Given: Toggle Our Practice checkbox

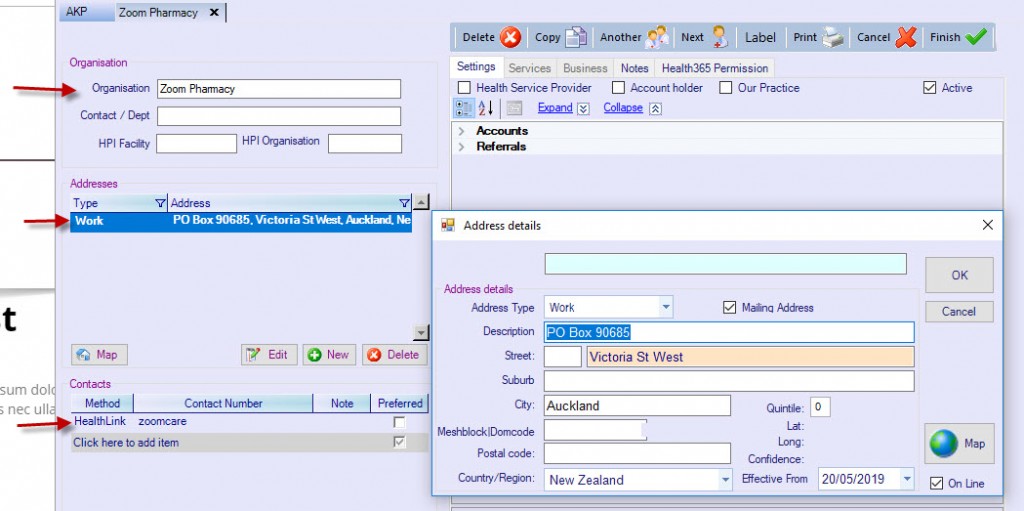Looking at the screenshot, I should [x=726, y=88].
